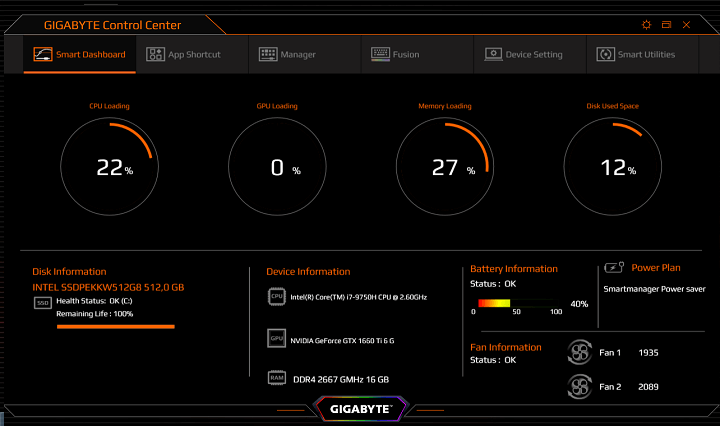Click the GPU Loading 0% gauge
This screenshot has height=426, width=720.
277,166
